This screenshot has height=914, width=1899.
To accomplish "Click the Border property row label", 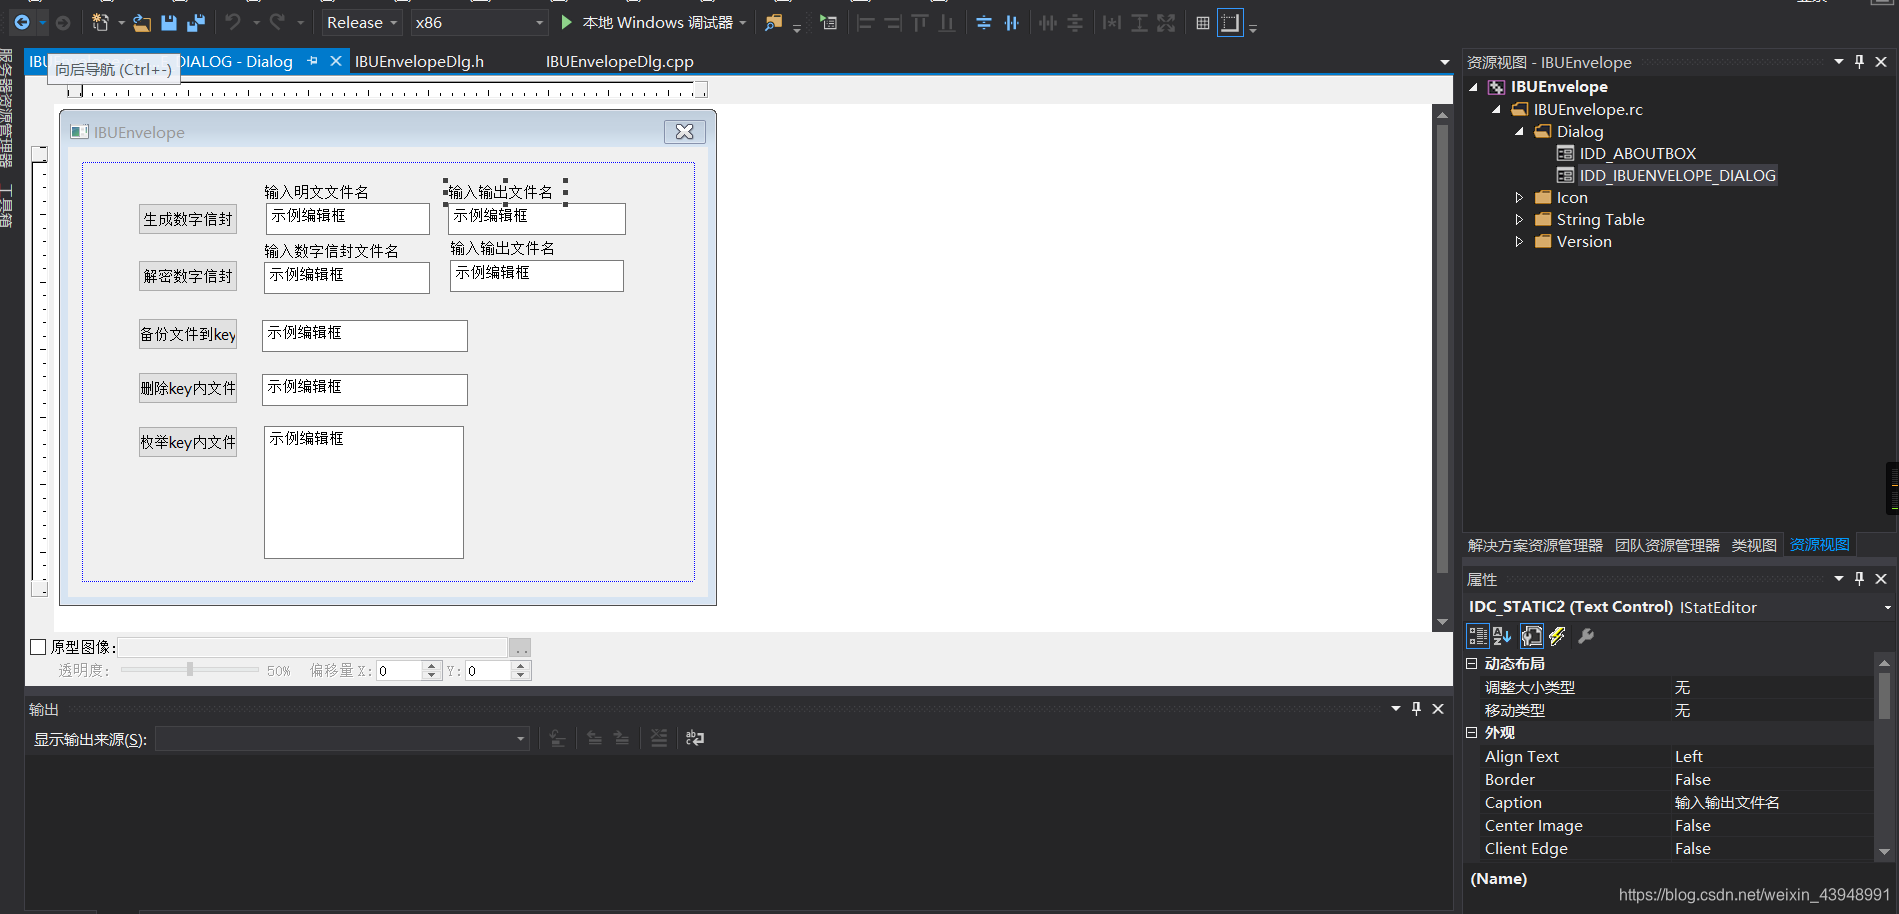I will click(1510, 779).
